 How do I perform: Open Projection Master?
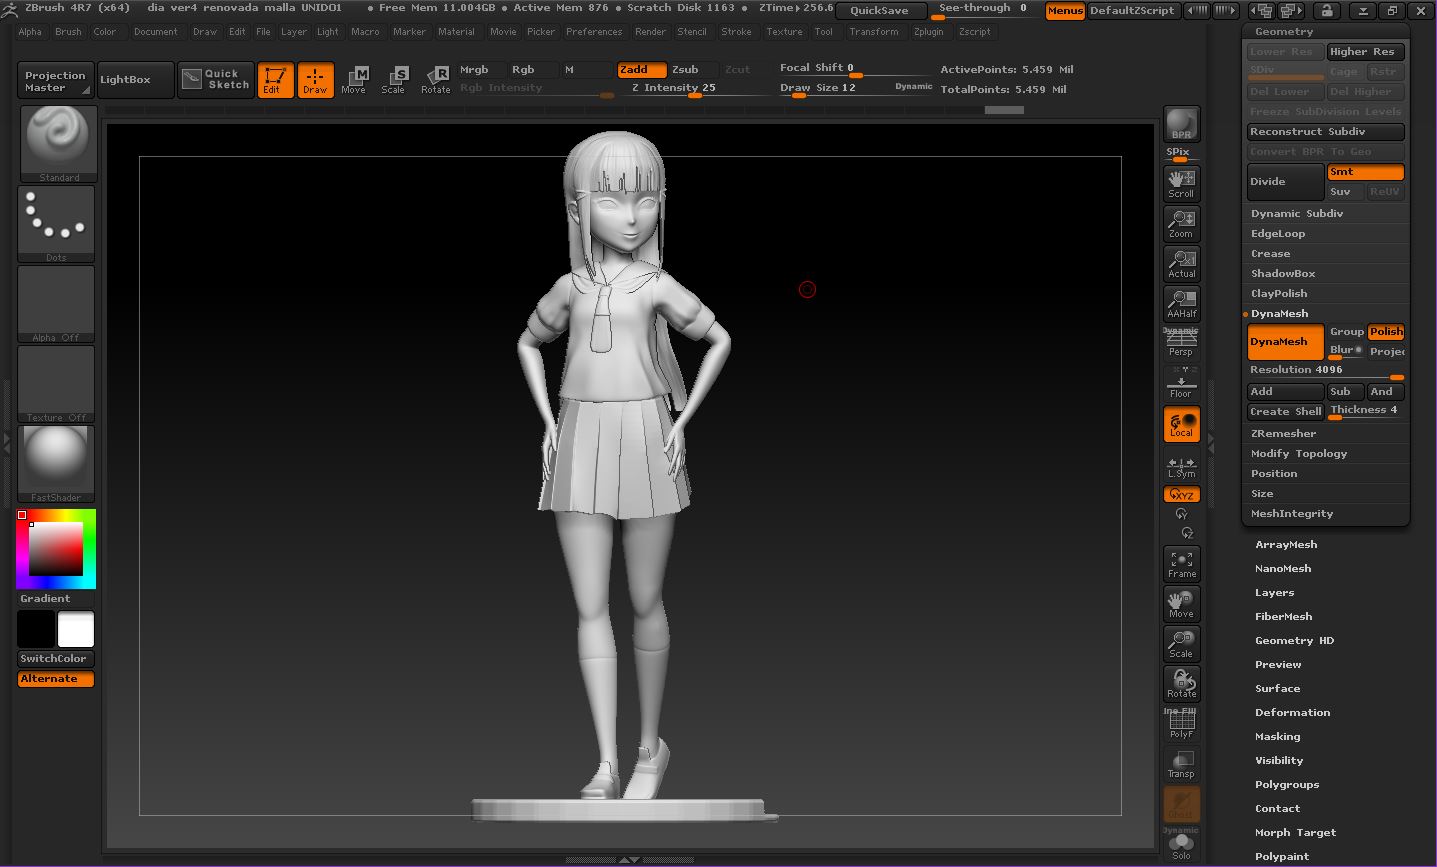click(56, 81)
